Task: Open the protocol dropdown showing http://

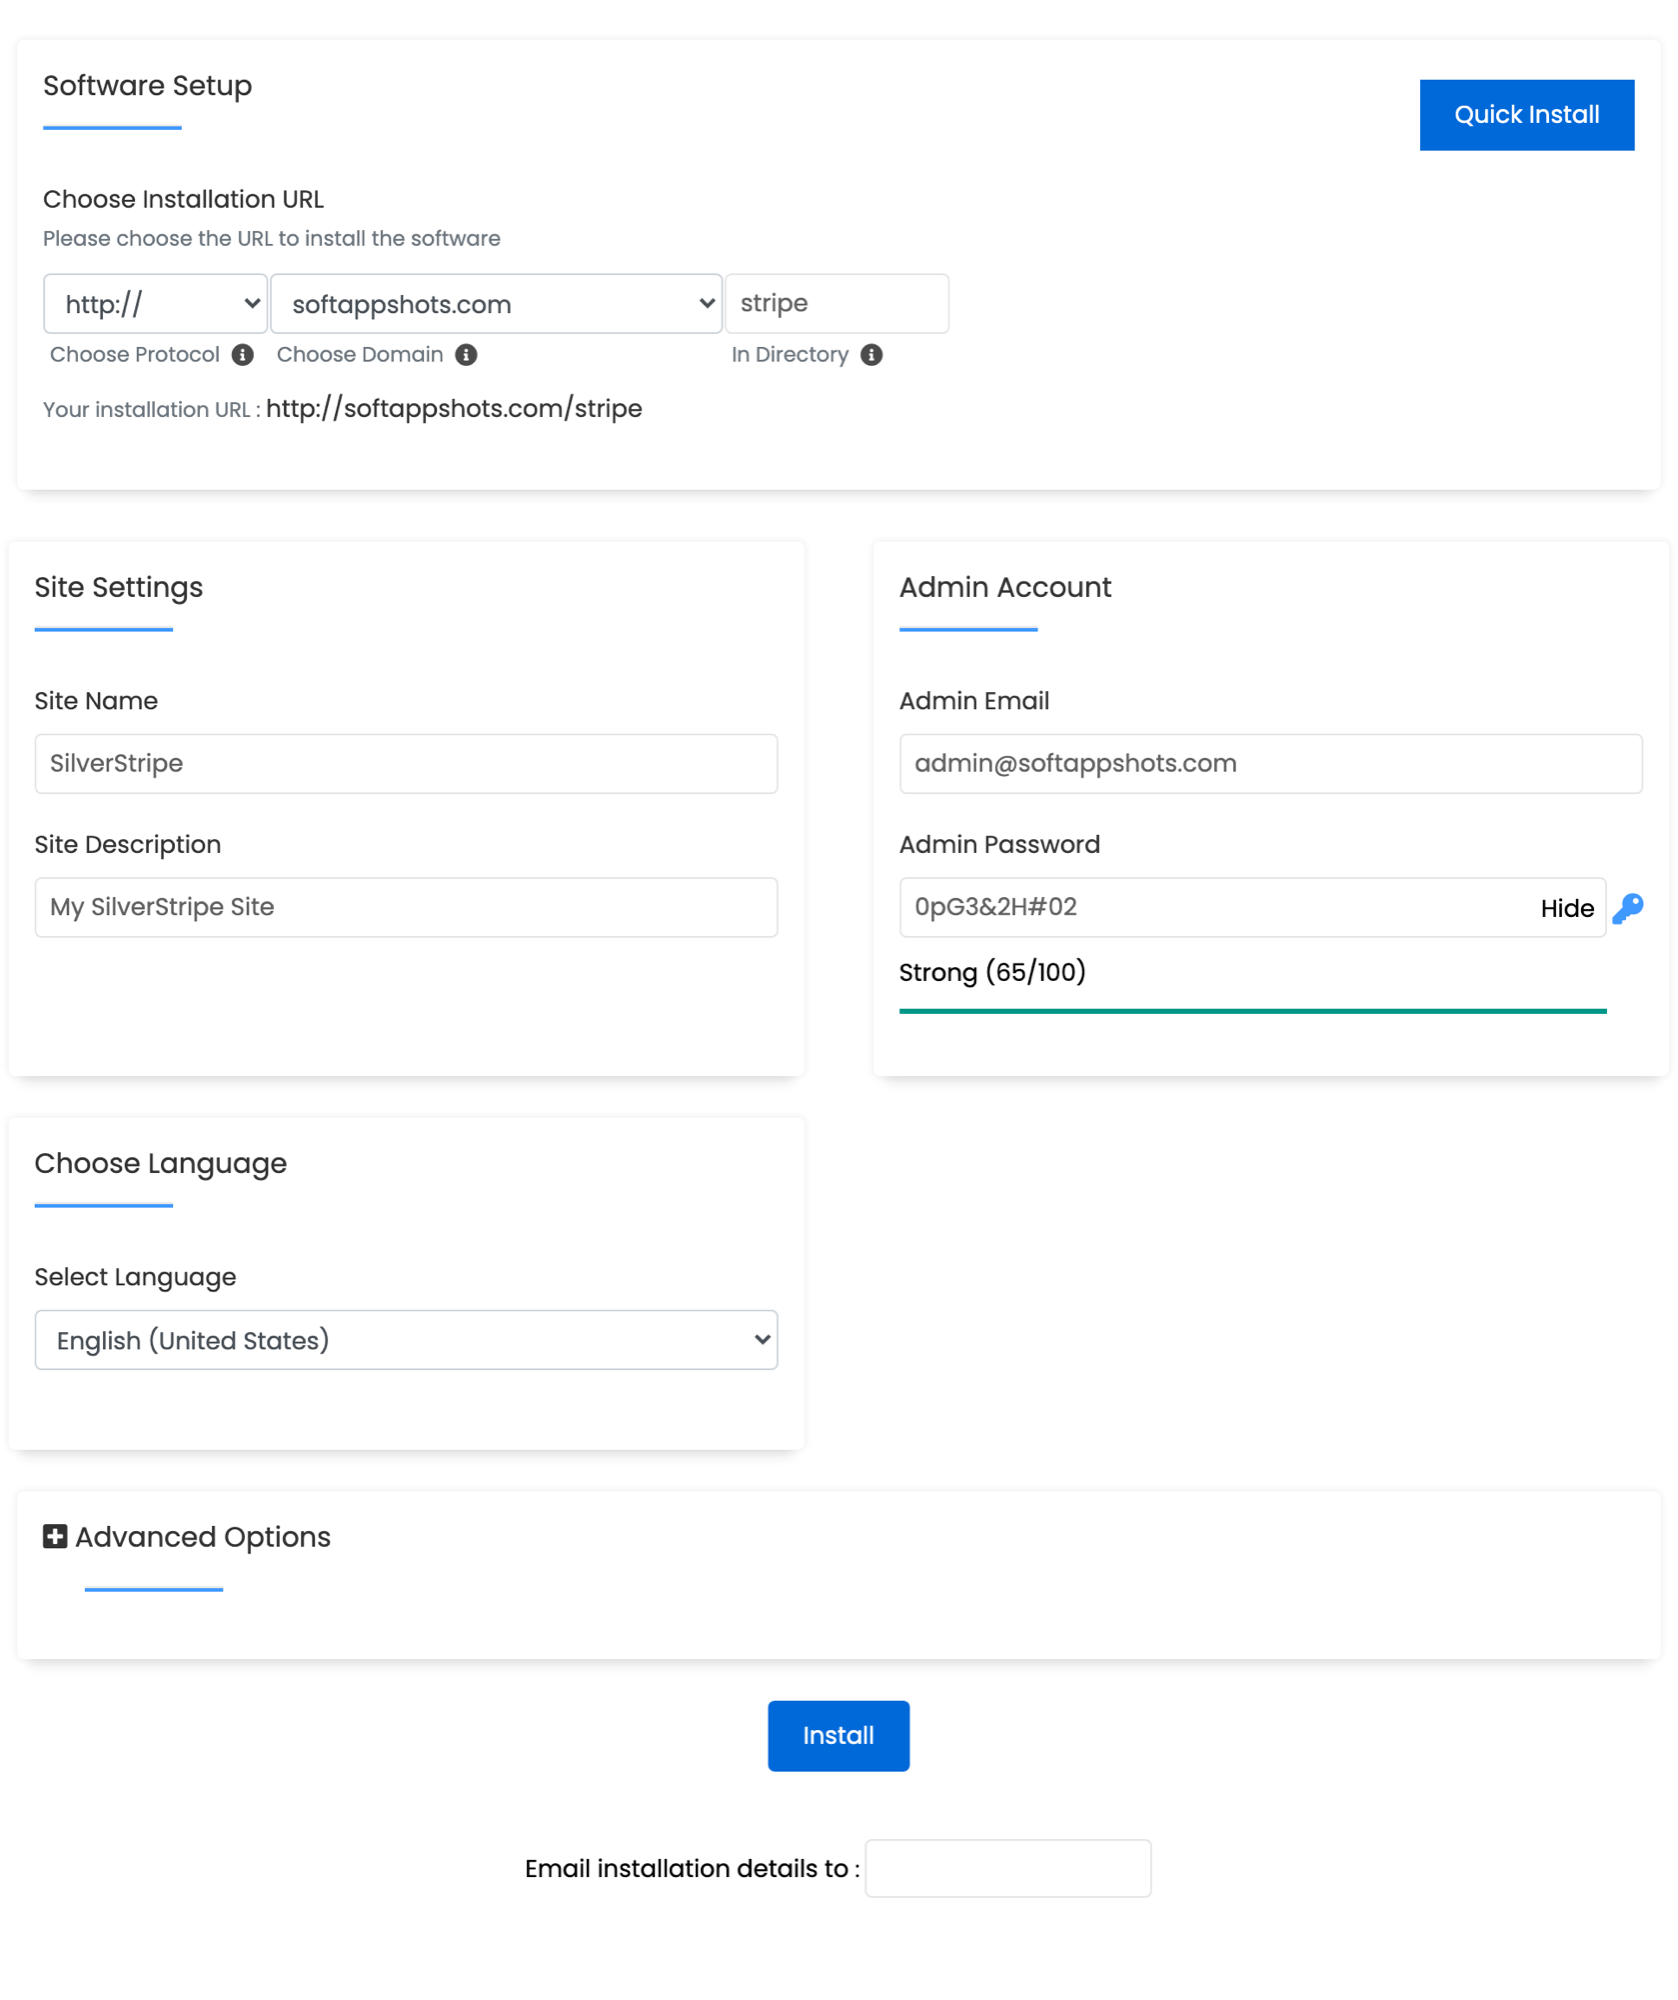Action: (155, 303)
